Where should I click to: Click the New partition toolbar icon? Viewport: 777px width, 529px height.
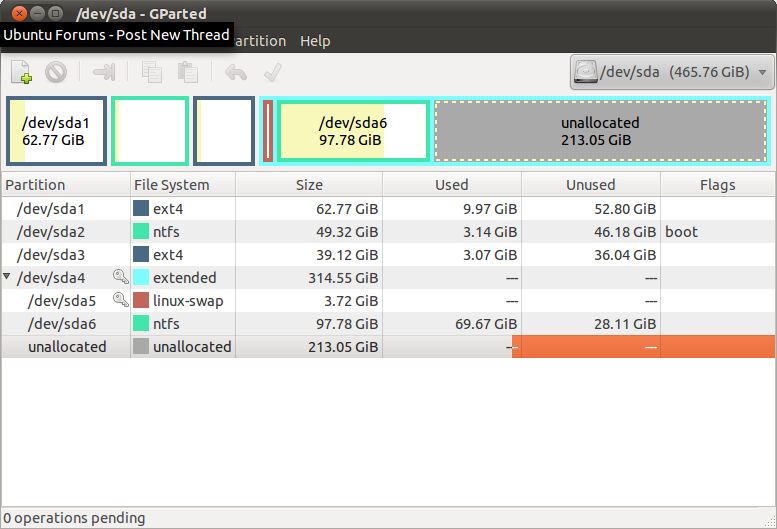tap(22, 72)
